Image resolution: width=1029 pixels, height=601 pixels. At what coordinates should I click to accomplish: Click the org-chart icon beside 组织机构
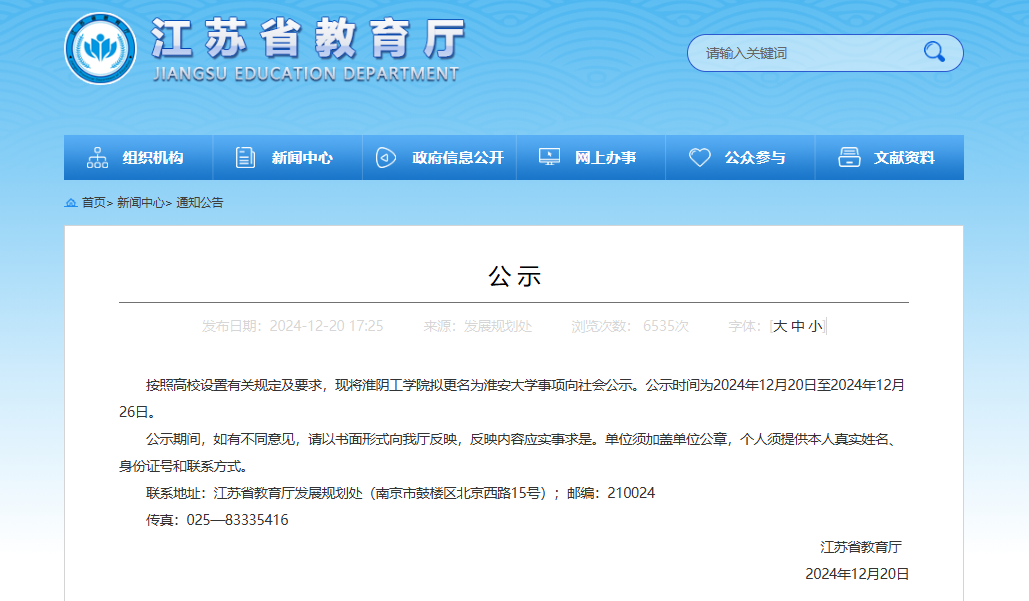(x=96, y=157)
